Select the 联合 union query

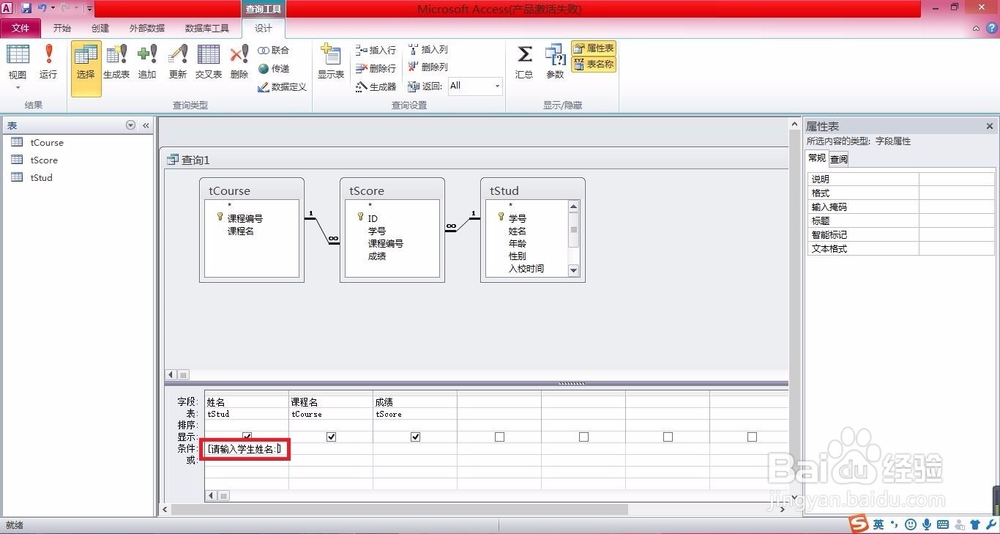(274, 50)
